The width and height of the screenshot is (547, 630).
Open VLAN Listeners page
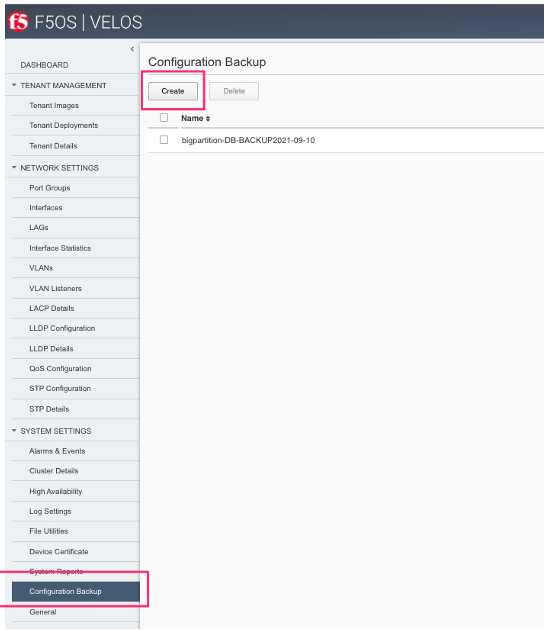(55, 288)
